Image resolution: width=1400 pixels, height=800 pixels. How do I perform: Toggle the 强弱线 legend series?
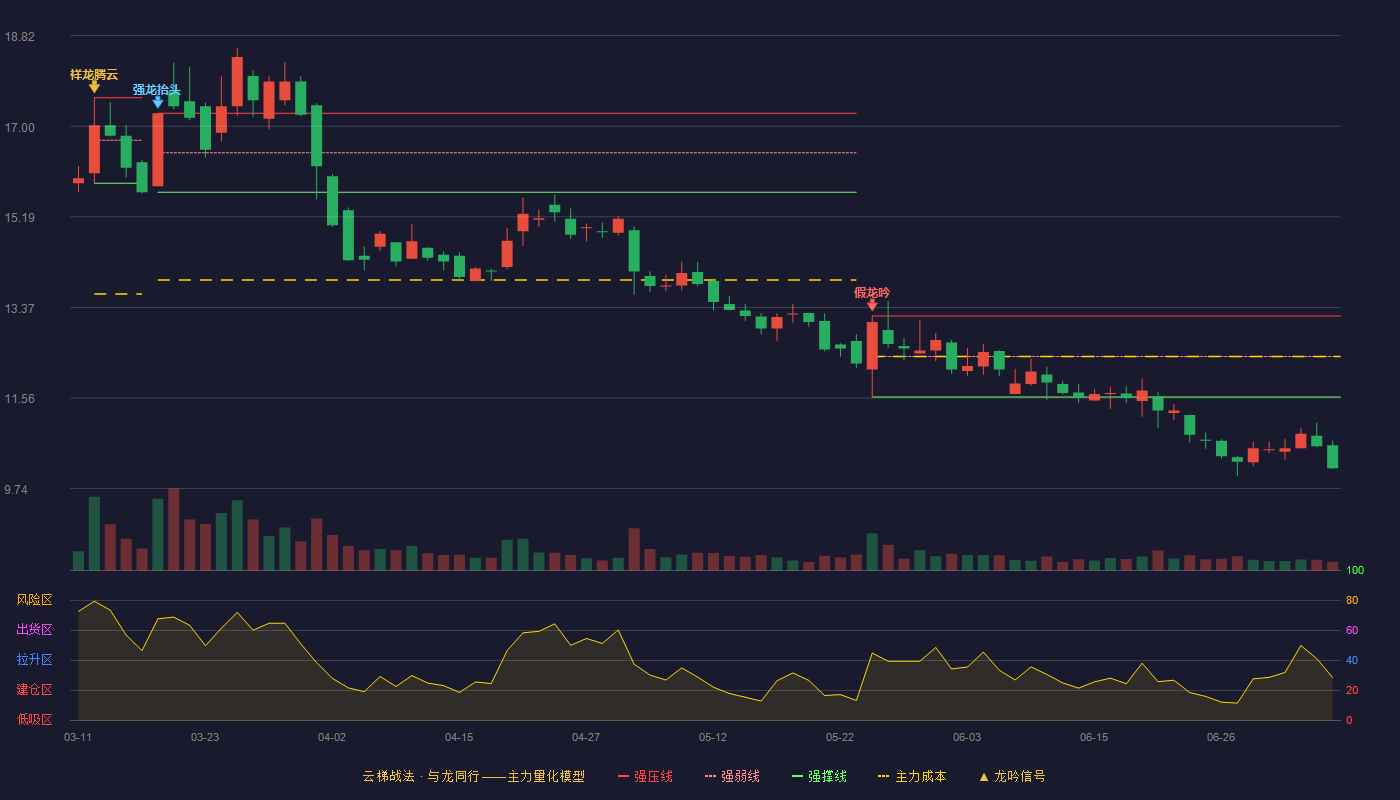pyautogui.click(x=732, y=776)
